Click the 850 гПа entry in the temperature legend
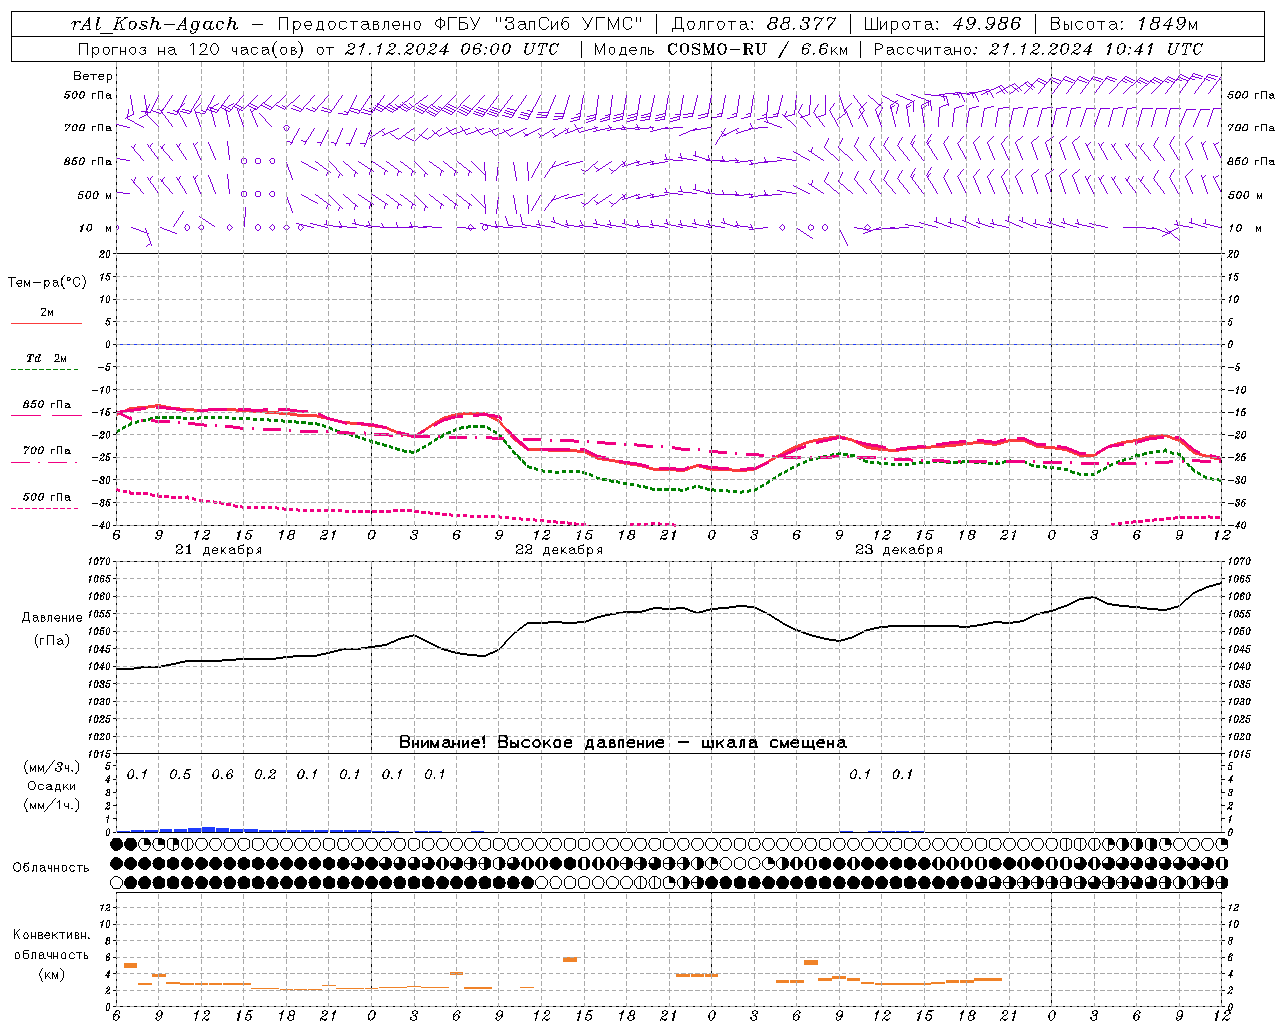 (x=47, y=405)
